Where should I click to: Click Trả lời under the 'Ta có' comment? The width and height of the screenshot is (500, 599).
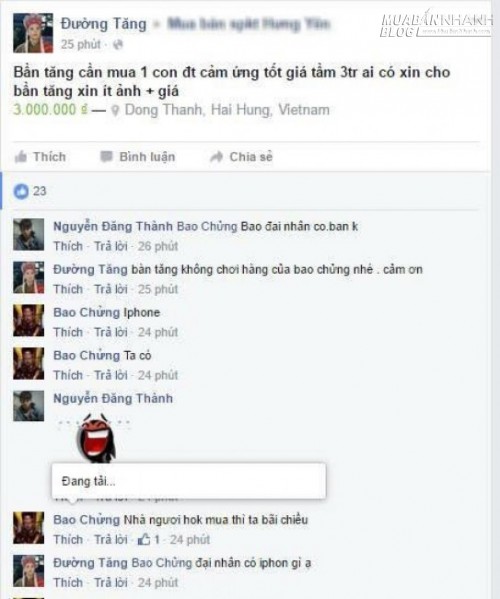[111, 375]
